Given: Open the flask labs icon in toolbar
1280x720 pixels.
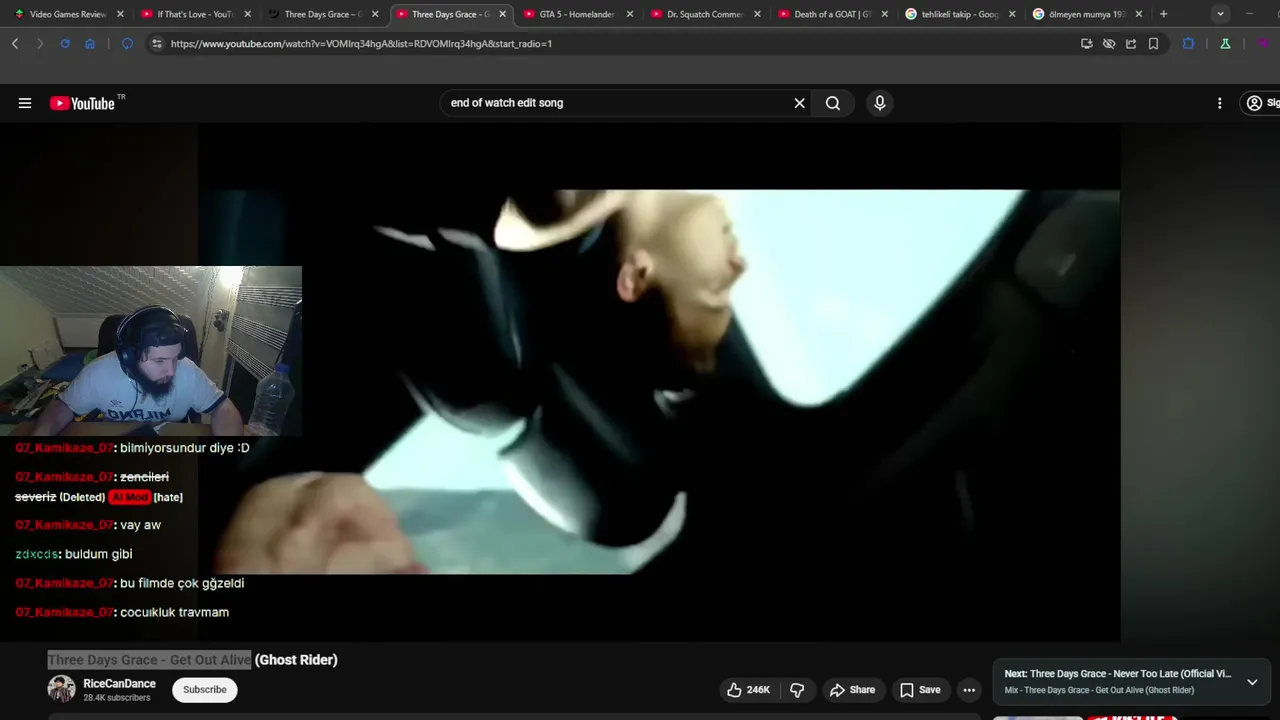Looking at the screenshot, I should tap(1225, 44).
